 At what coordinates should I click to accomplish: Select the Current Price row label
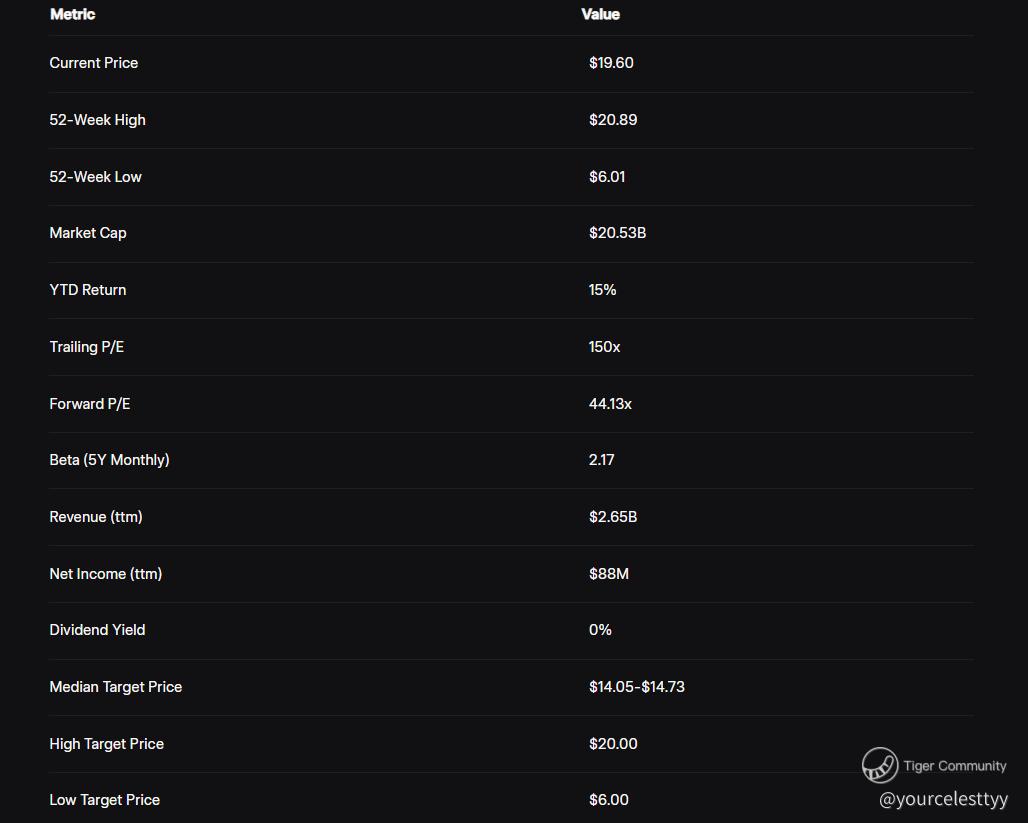coord(94,63)
